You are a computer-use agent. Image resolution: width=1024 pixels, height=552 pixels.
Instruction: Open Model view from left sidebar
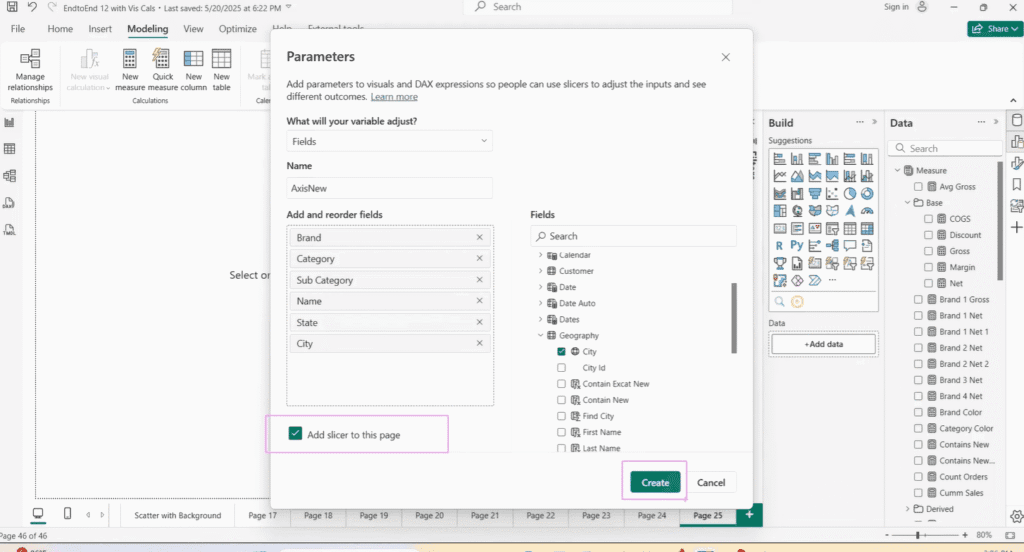pyautogui.click(x=10, y=176)
